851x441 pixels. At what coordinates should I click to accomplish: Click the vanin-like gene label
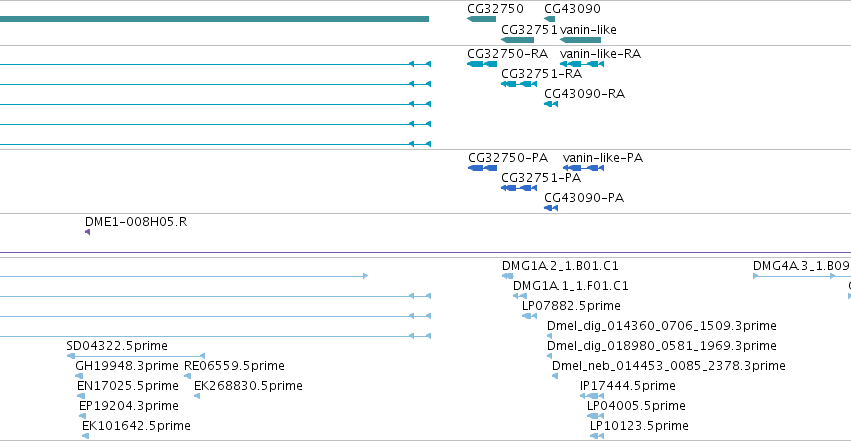(588, 29)
